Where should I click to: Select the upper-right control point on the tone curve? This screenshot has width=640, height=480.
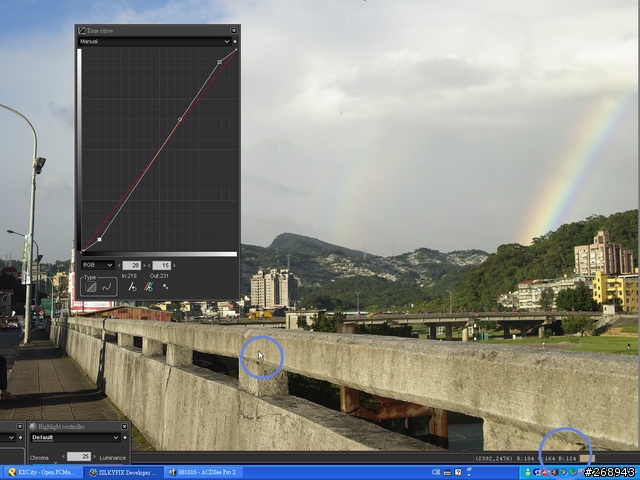(220, 62)
